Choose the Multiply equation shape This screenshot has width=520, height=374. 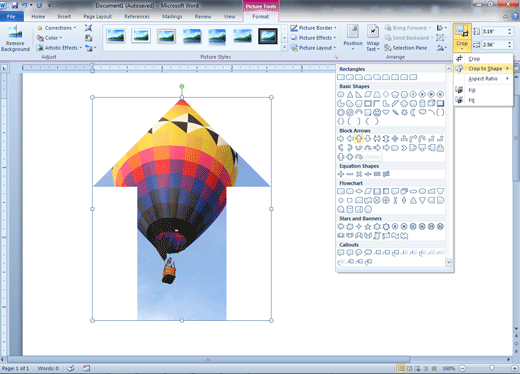click(359, 174)
